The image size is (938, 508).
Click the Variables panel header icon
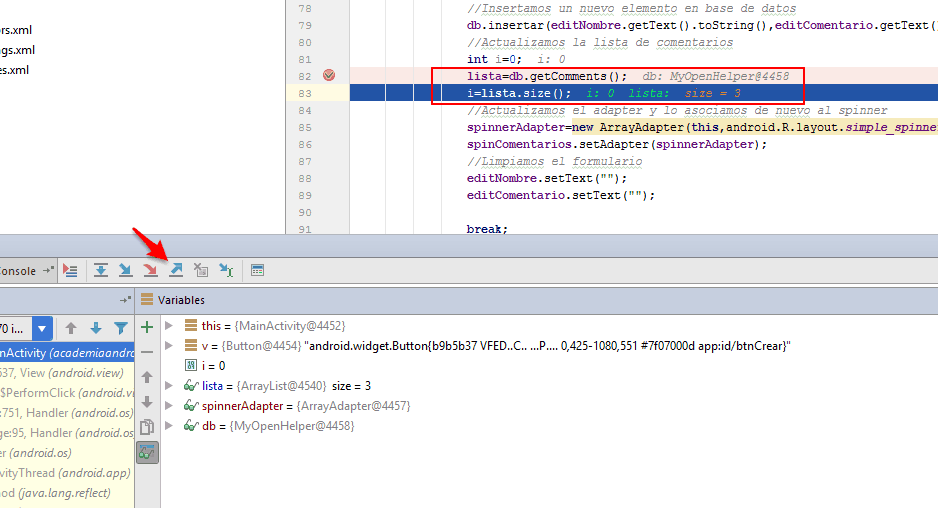[x=147, y=300]
